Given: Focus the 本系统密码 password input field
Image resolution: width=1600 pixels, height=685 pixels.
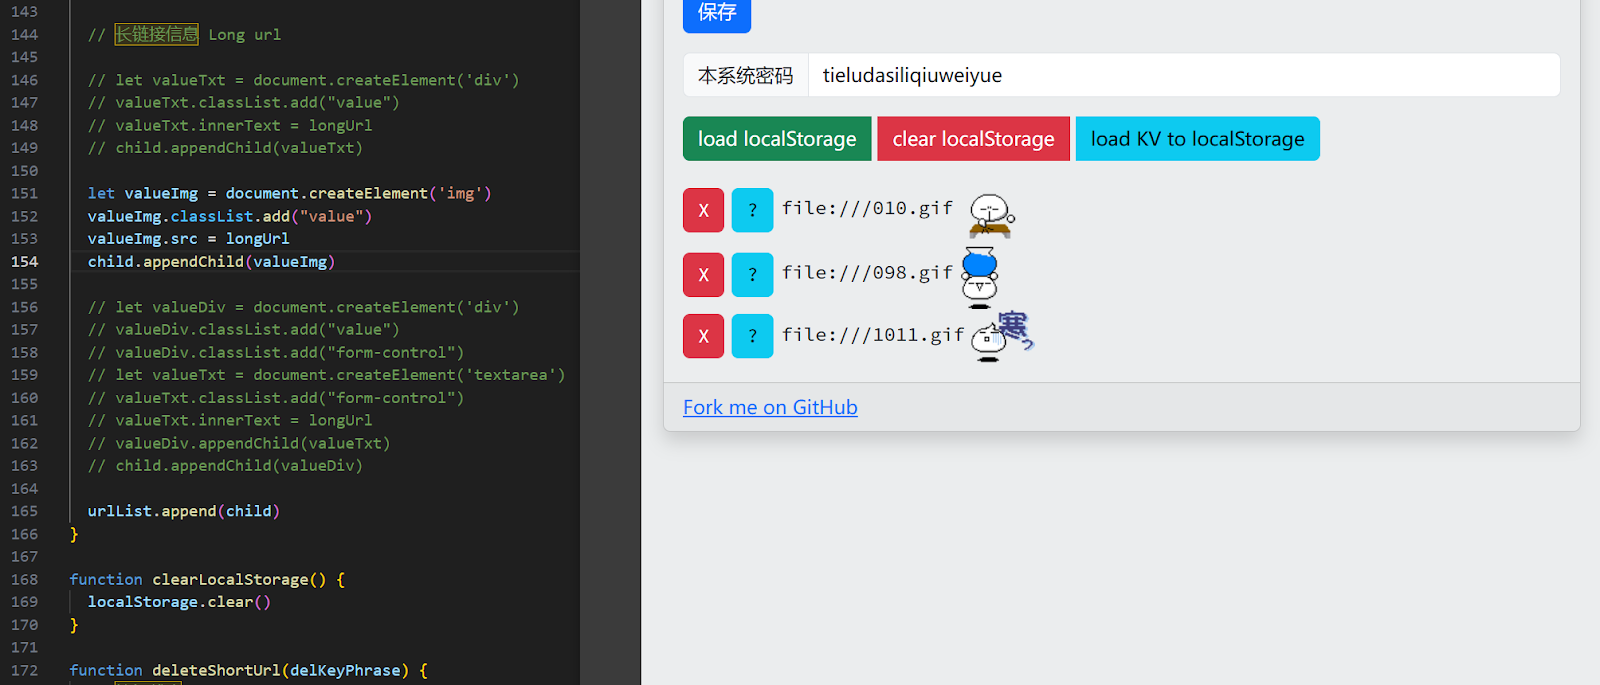Looking at the screenshot, I should [x=1183, y=76].
